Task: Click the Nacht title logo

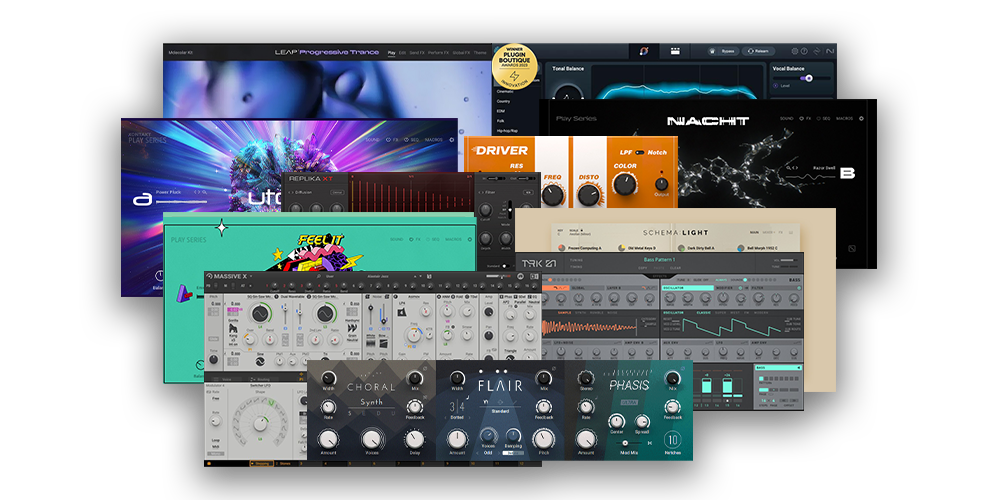Action: point(708,121)
